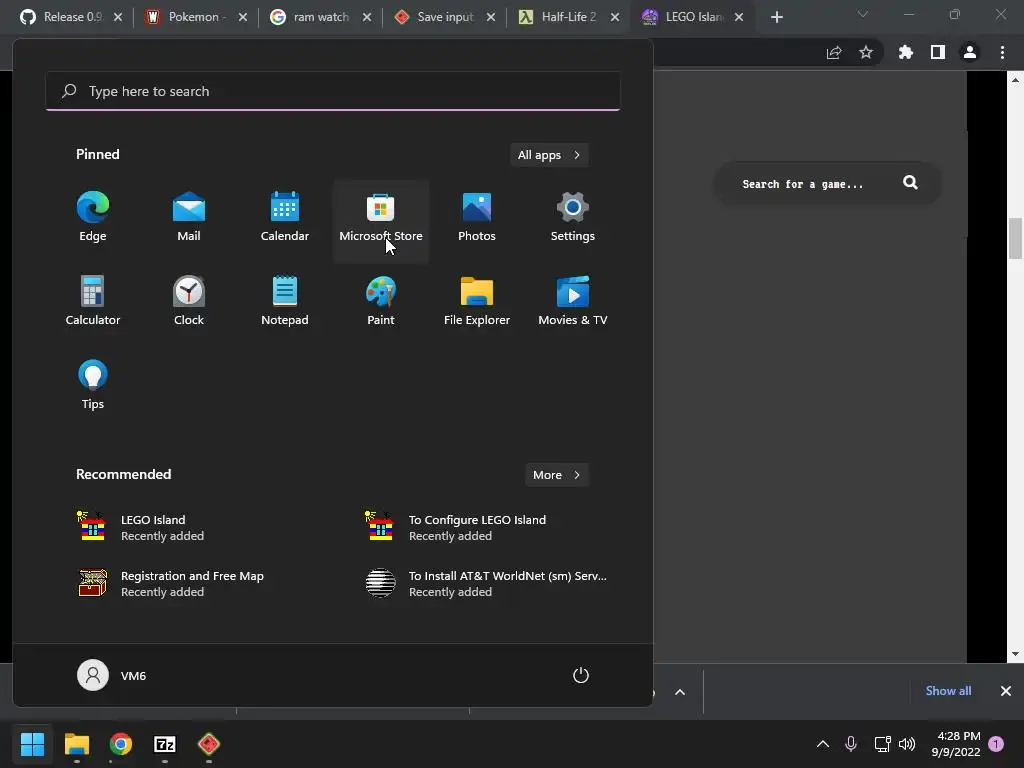Expand the All apps list
Screen dimensions: 1024x768
point(549,155)
